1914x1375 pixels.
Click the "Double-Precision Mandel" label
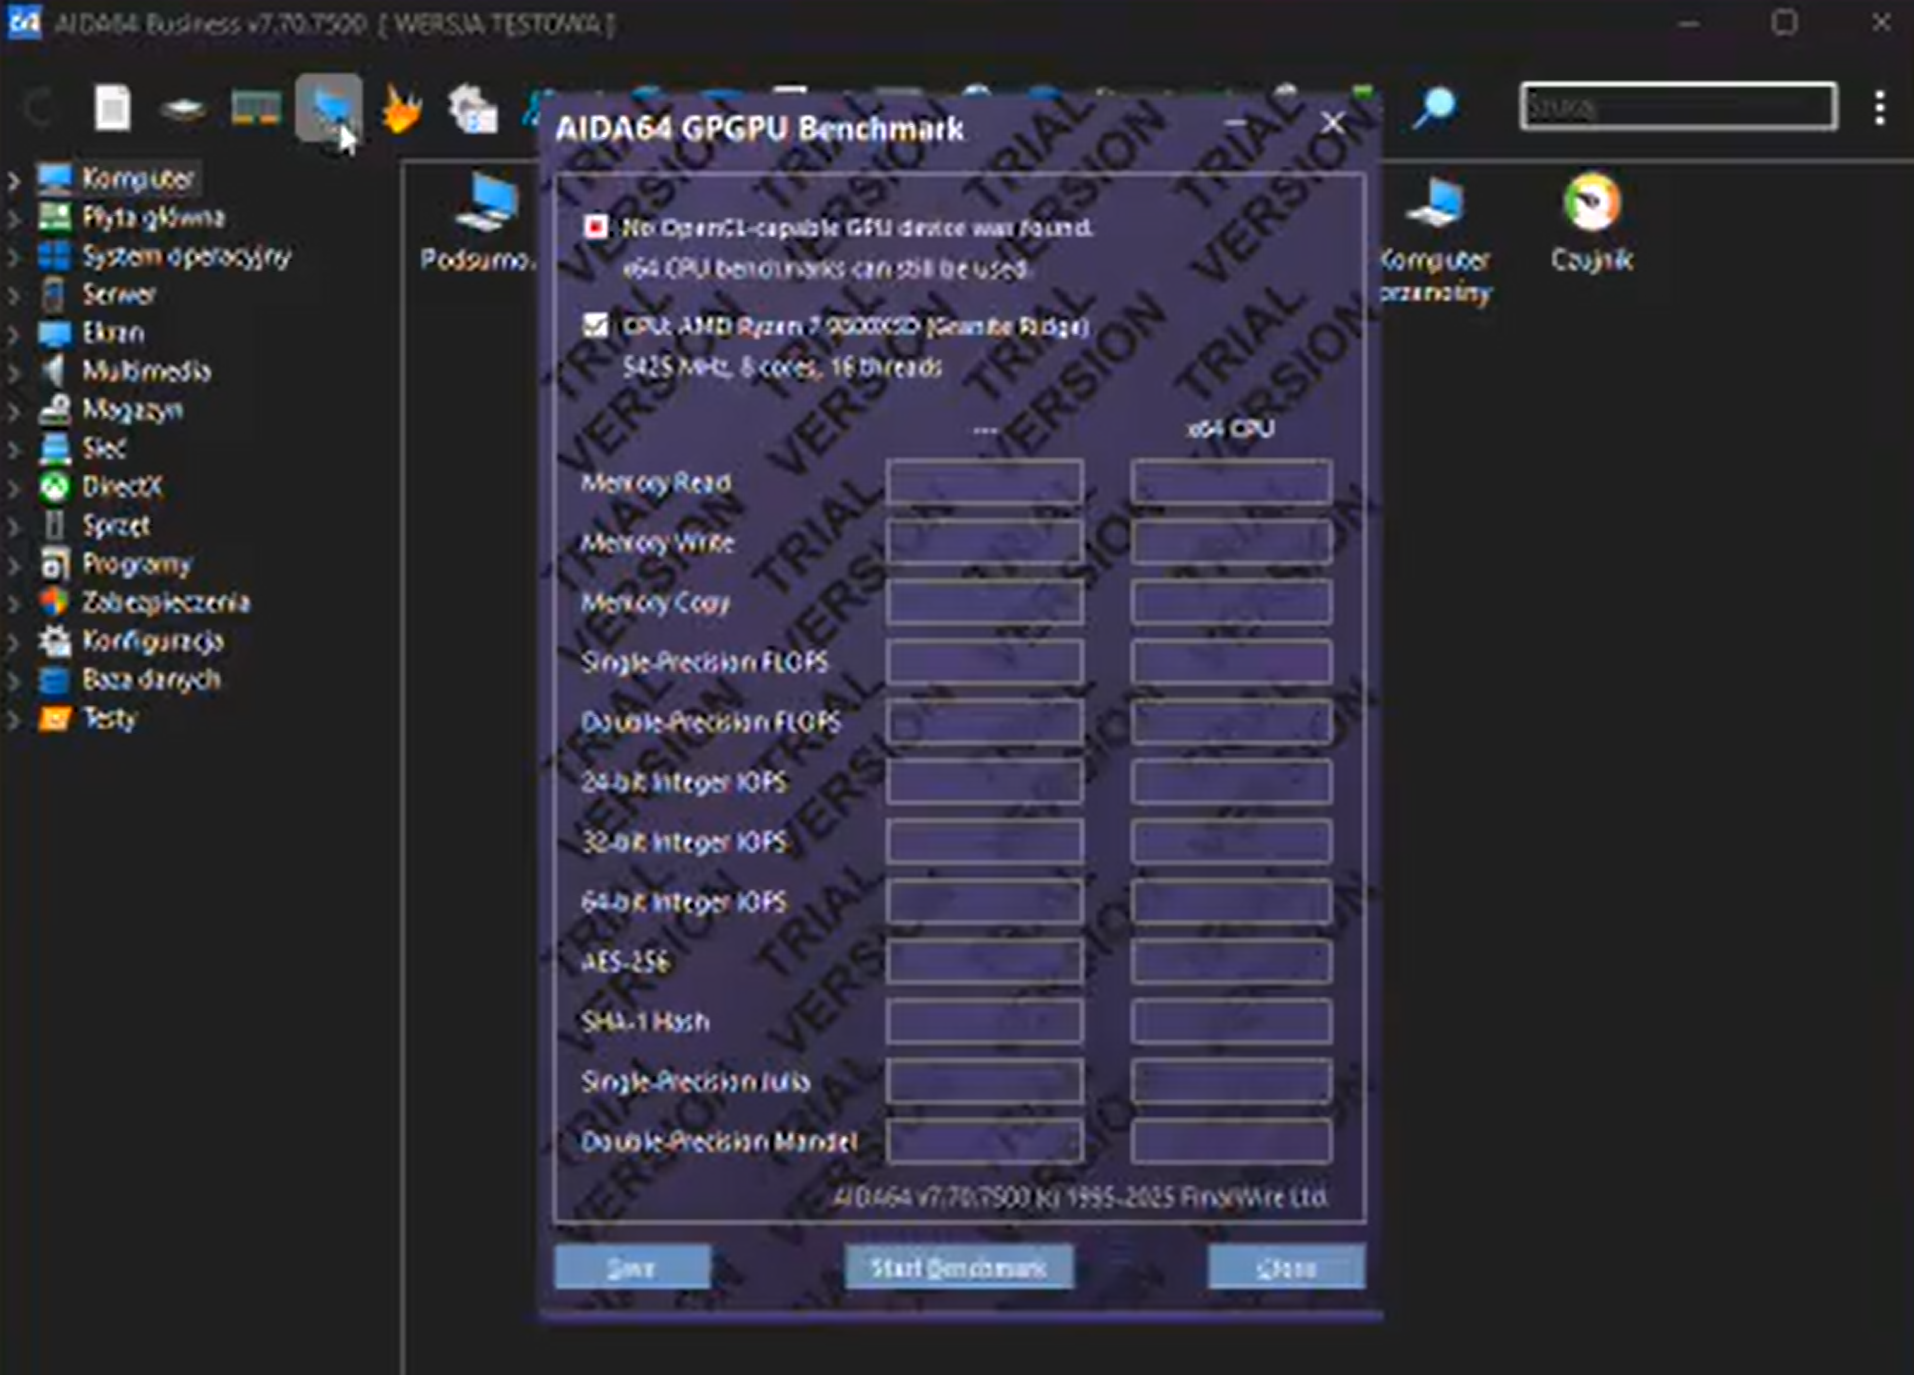(x=719, y=1141)
